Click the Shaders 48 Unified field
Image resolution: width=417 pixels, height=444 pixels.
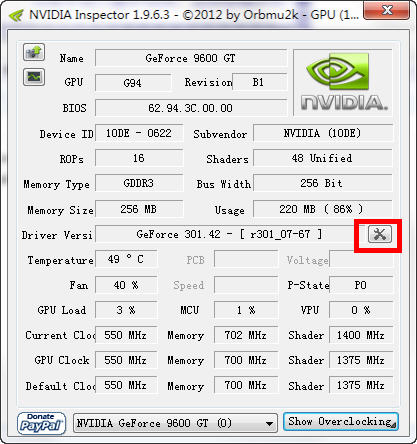point(322,158)
